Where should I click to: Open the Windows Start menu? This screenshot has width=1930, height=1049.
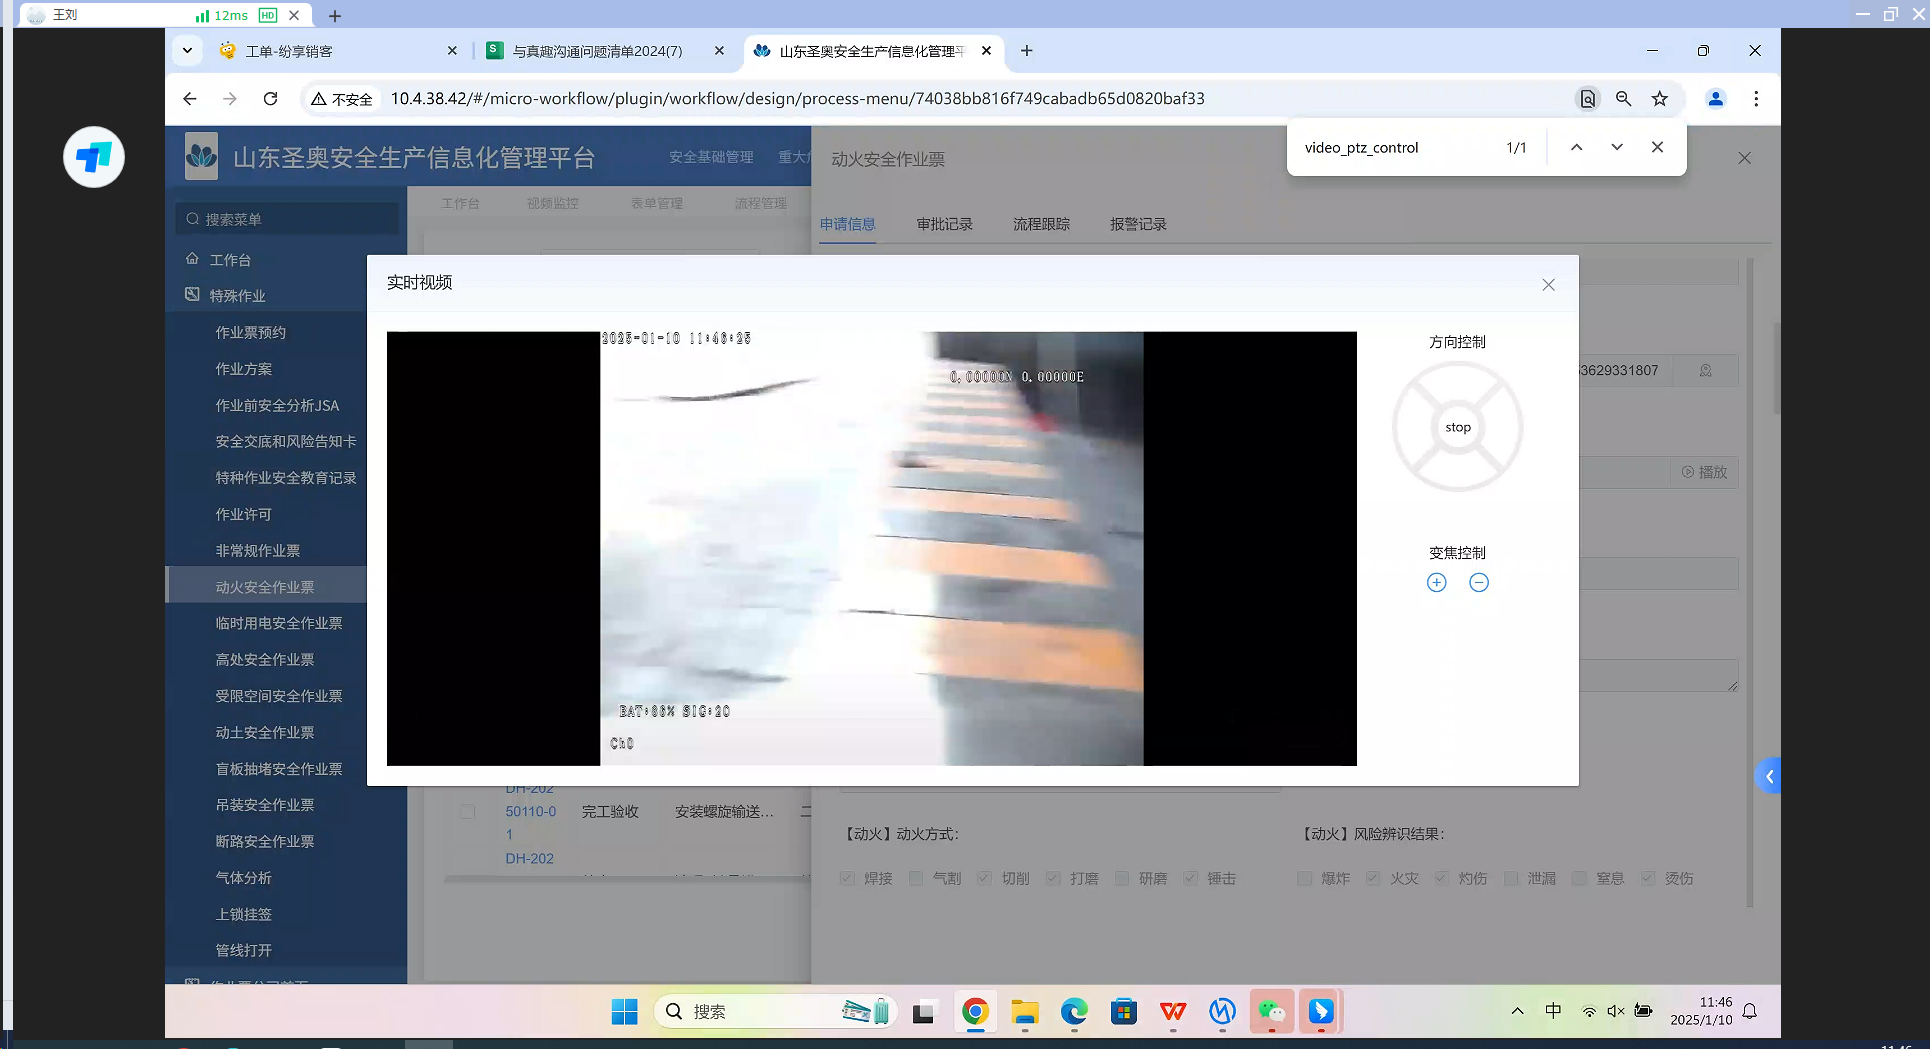624,1012
